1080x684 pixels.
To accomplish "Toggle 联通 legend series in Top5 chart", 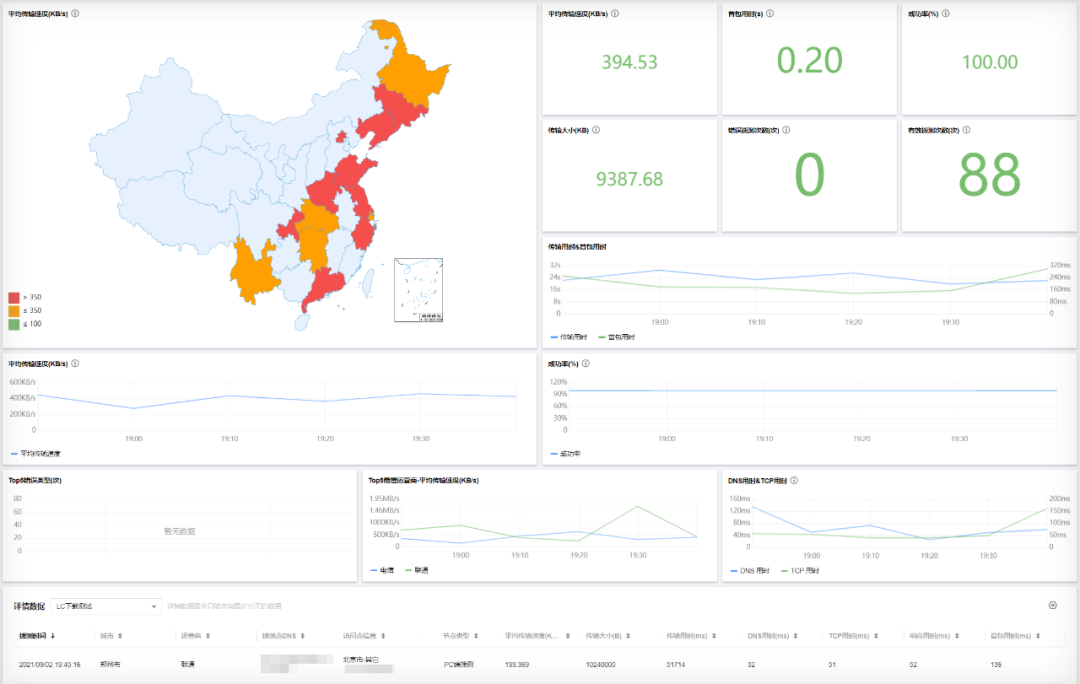I will click(x=417, y=570).
